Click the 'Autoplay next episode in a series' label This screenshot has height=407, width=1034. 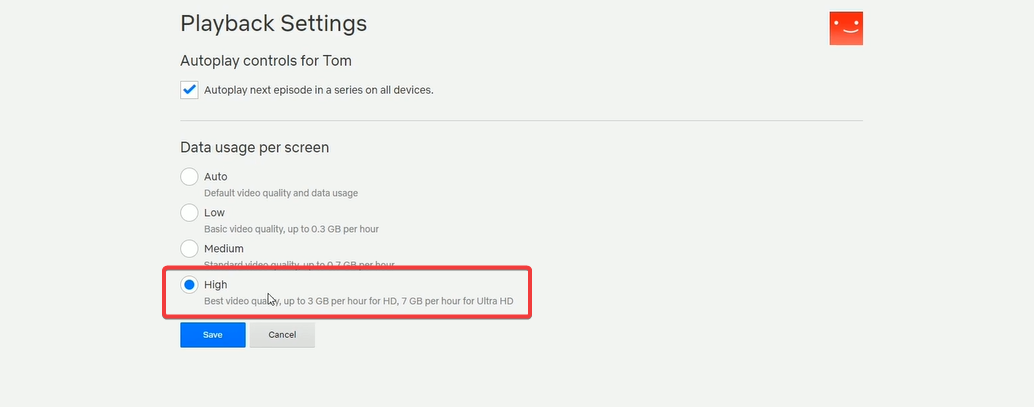click(x=318, y=90)
